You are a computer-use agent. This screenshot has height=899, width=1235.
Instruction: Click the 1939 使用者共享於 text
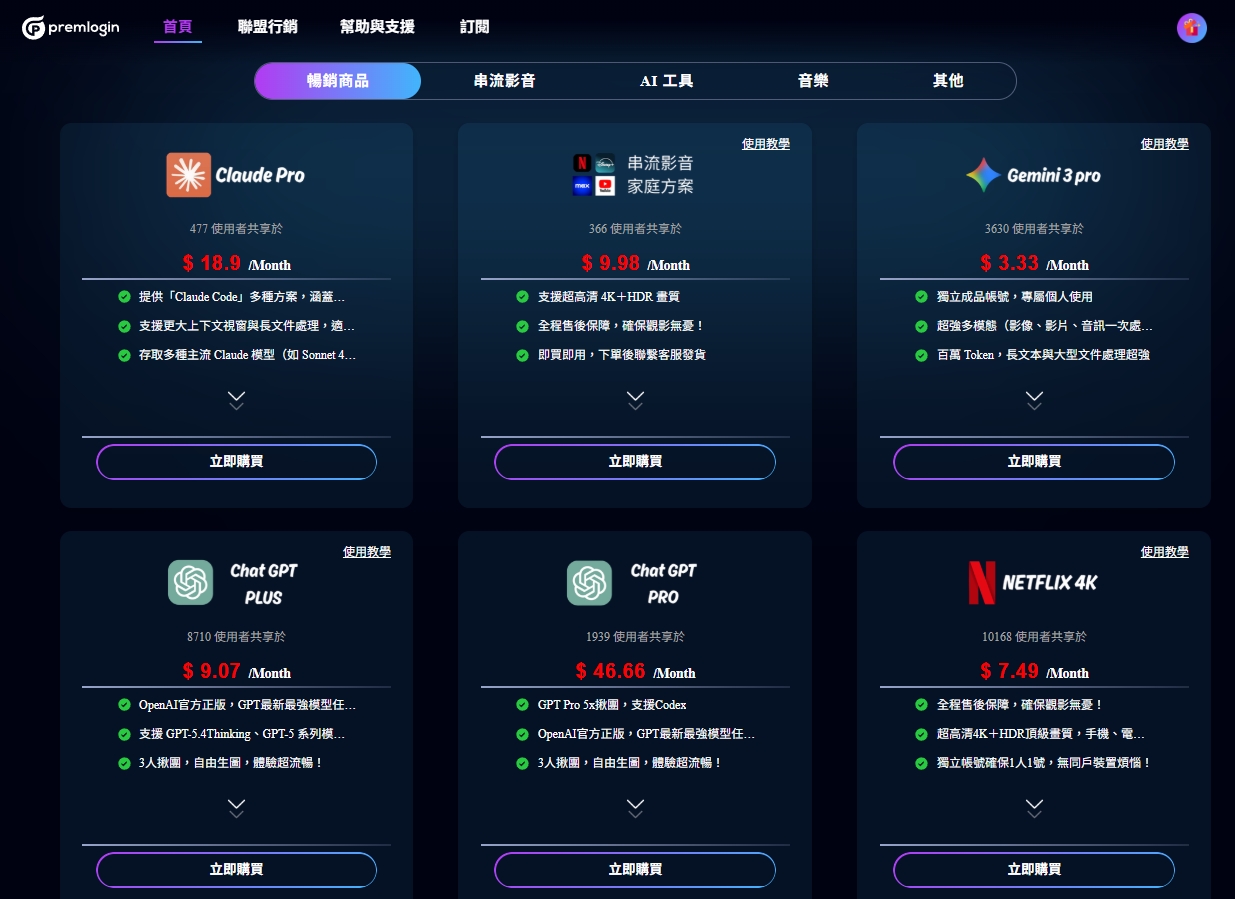635,637
